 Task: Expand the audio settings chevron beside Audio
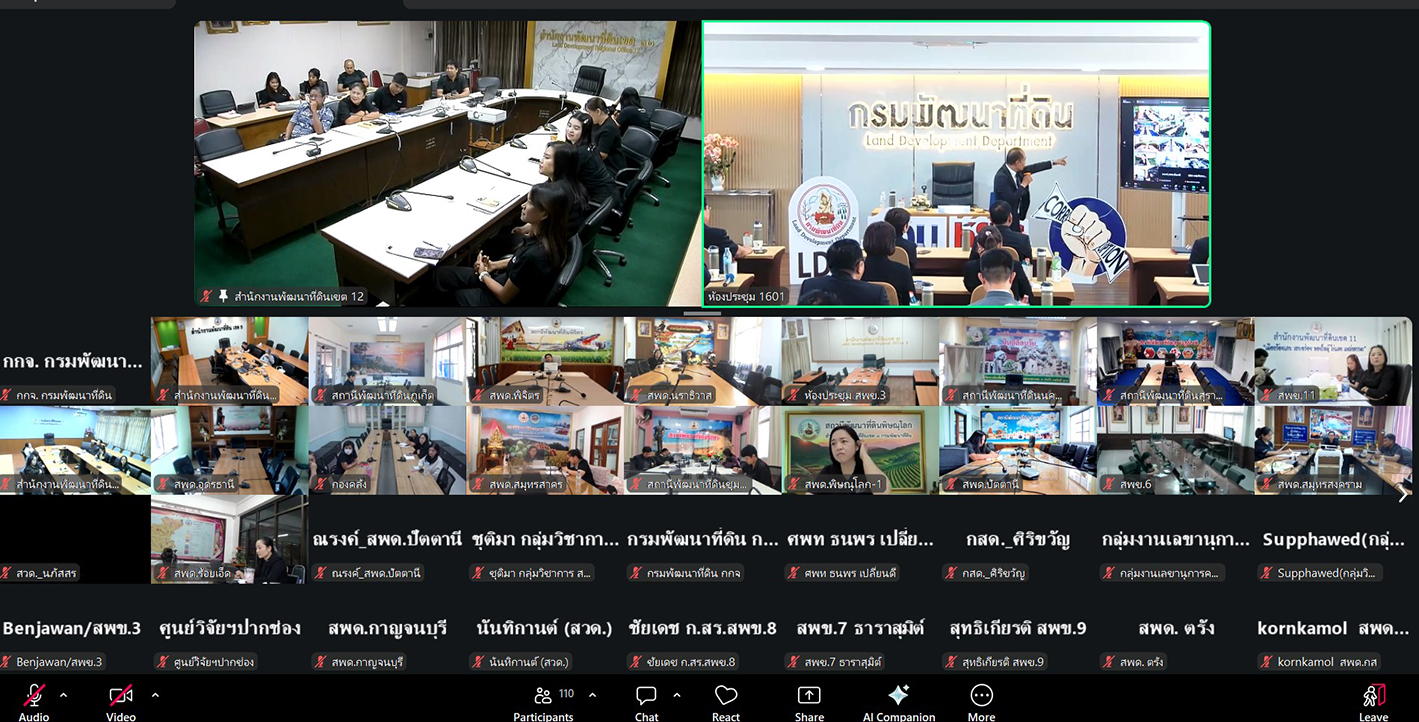[64, 695]
